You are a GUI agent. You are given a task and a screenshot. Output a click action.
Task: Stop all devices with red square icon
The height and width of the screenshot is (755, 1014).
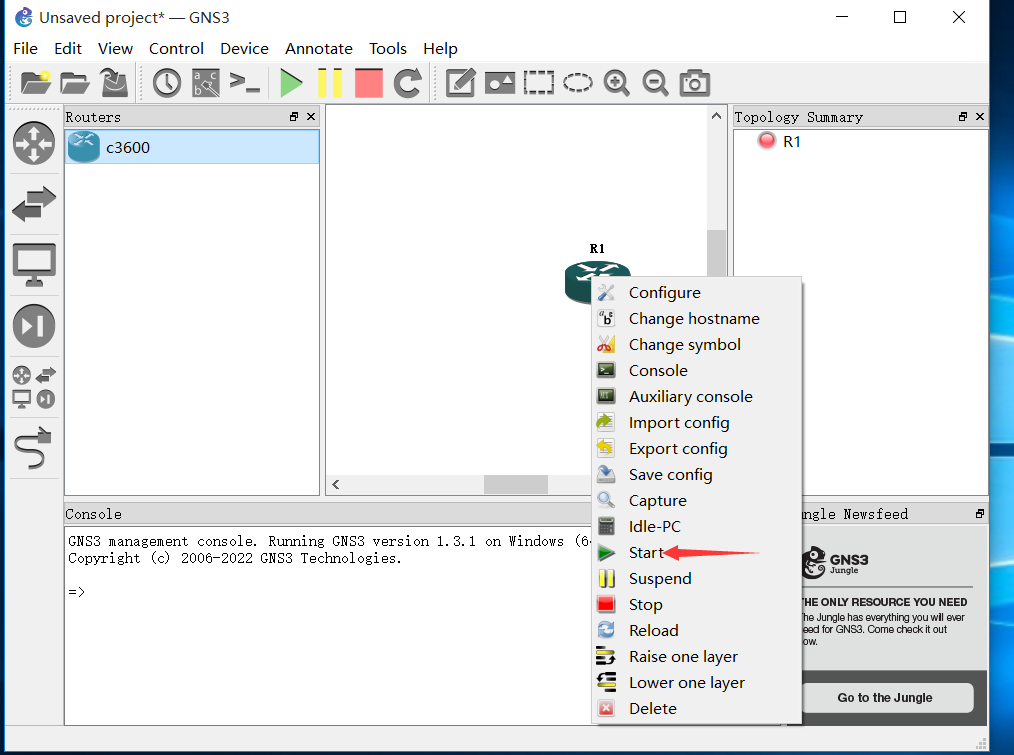point(369,83)
